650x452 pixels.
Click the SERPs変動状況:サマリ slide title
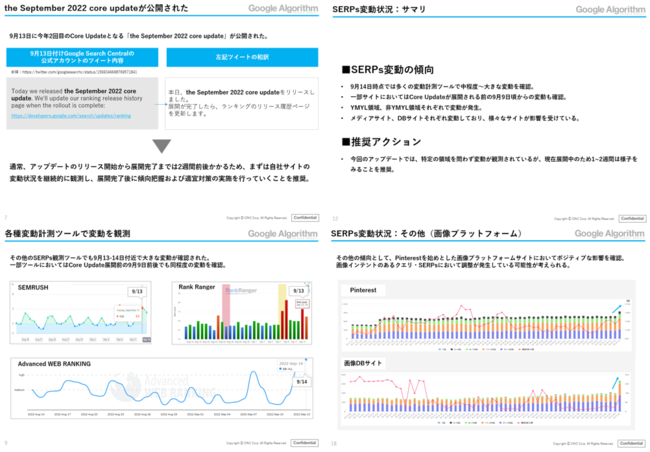pos(379,9)
